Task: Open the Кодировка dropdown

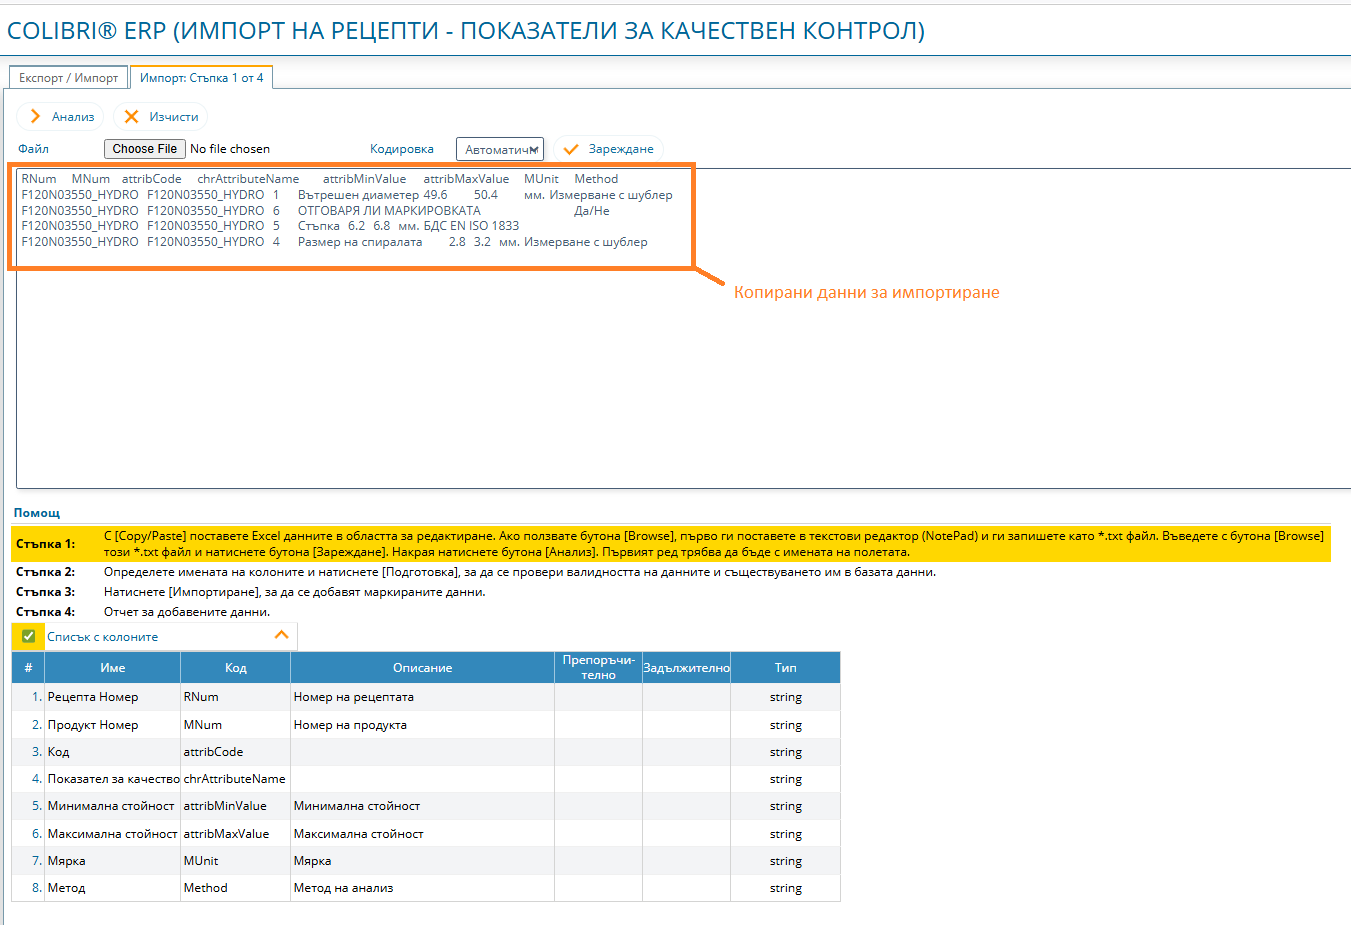Action: coord(500,149)
